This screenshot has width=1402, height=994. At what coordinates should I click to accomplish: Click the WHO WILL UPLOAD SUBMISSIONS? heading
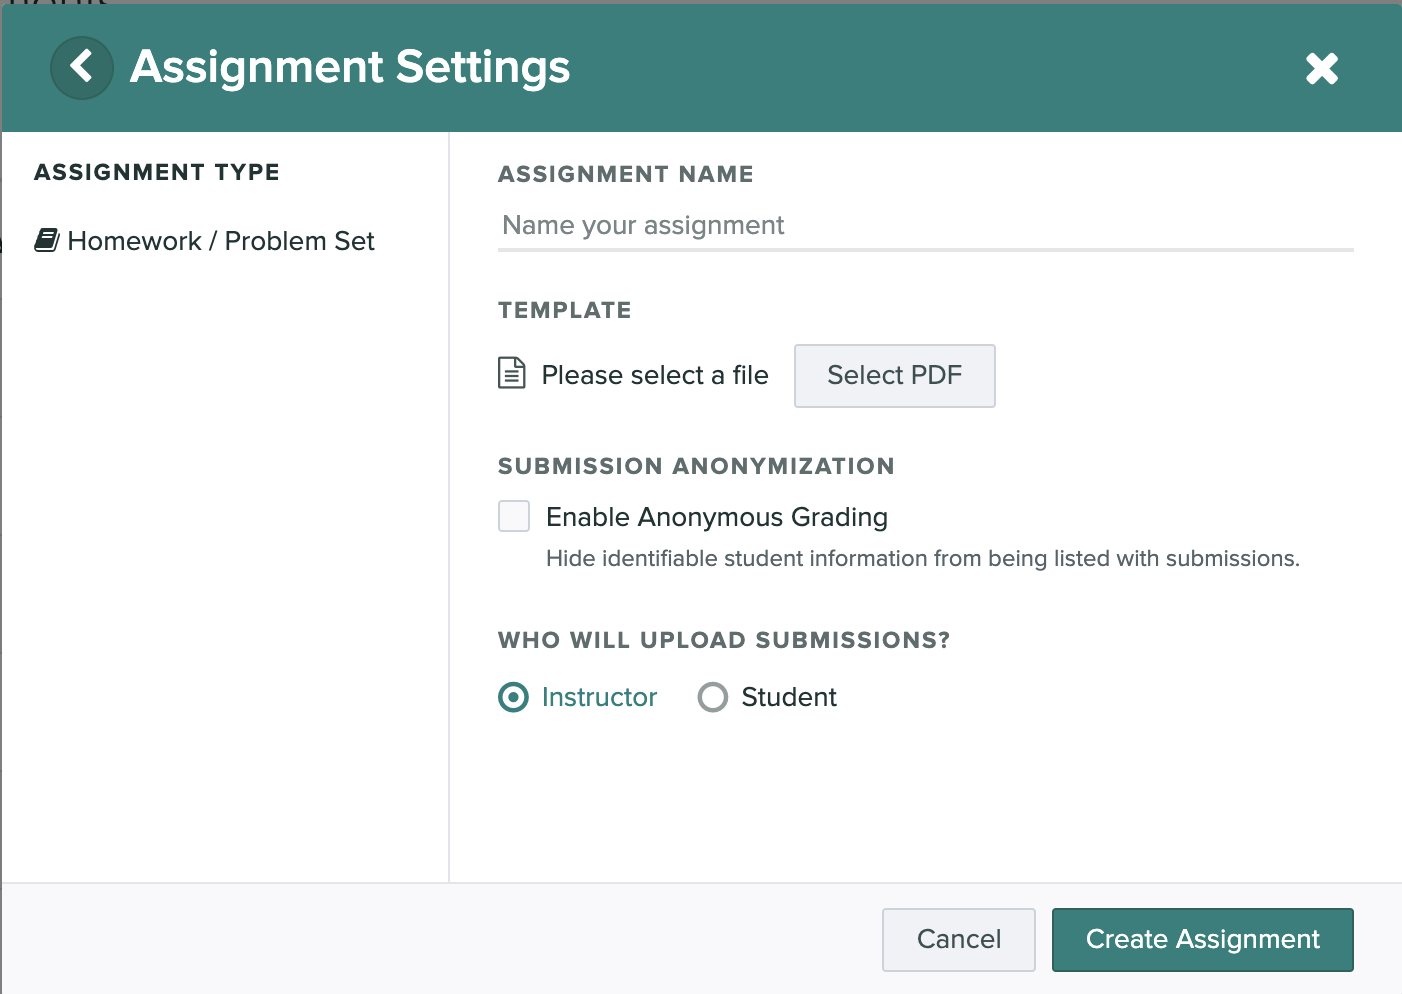click(724, 640)
